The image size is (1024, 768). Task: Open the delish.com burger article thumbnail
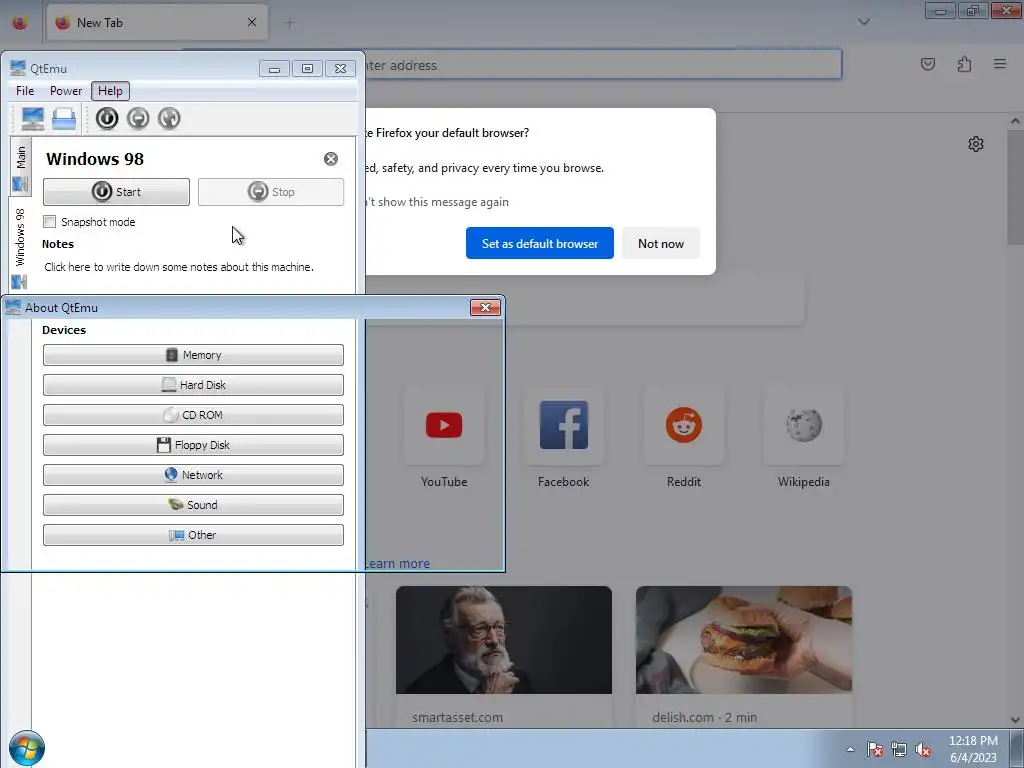[744, 640]
